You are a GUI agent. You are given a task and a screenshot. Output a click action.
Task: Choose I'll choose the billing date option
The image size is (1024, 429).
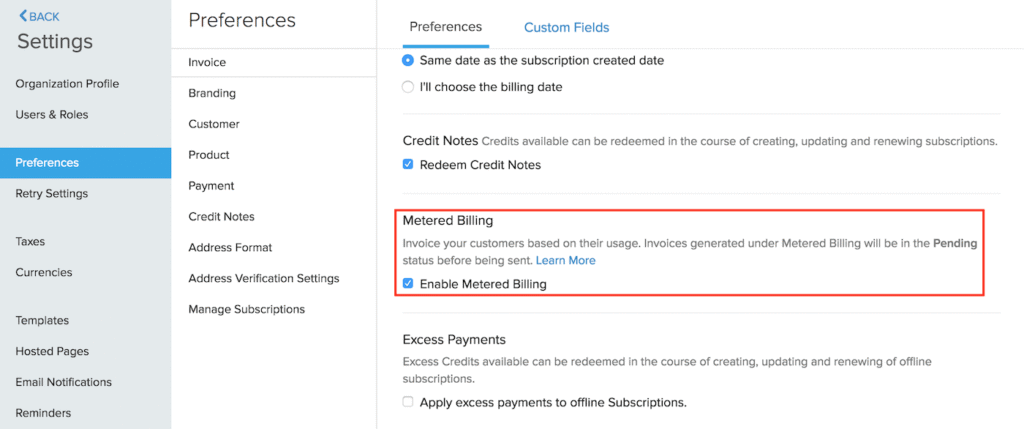[408, 87]
